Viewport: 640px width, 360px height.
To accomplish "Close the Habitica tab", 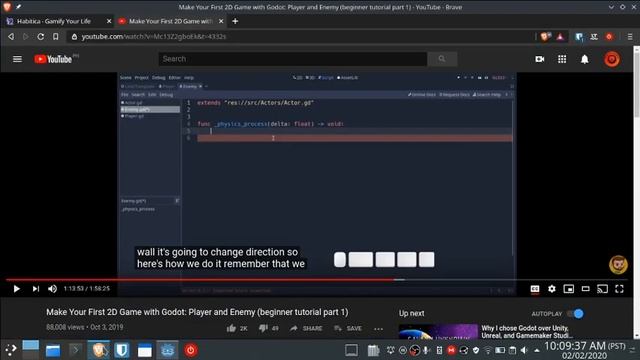I will 109,21.
